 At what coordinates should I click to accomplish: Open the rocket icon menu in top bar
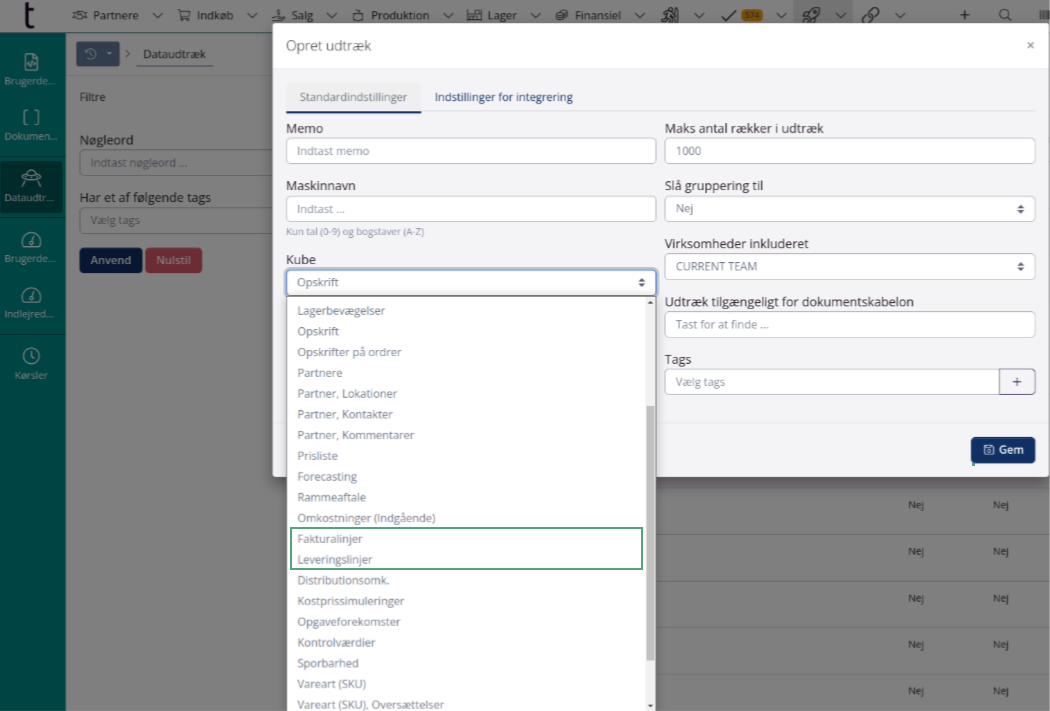(811, 15)
